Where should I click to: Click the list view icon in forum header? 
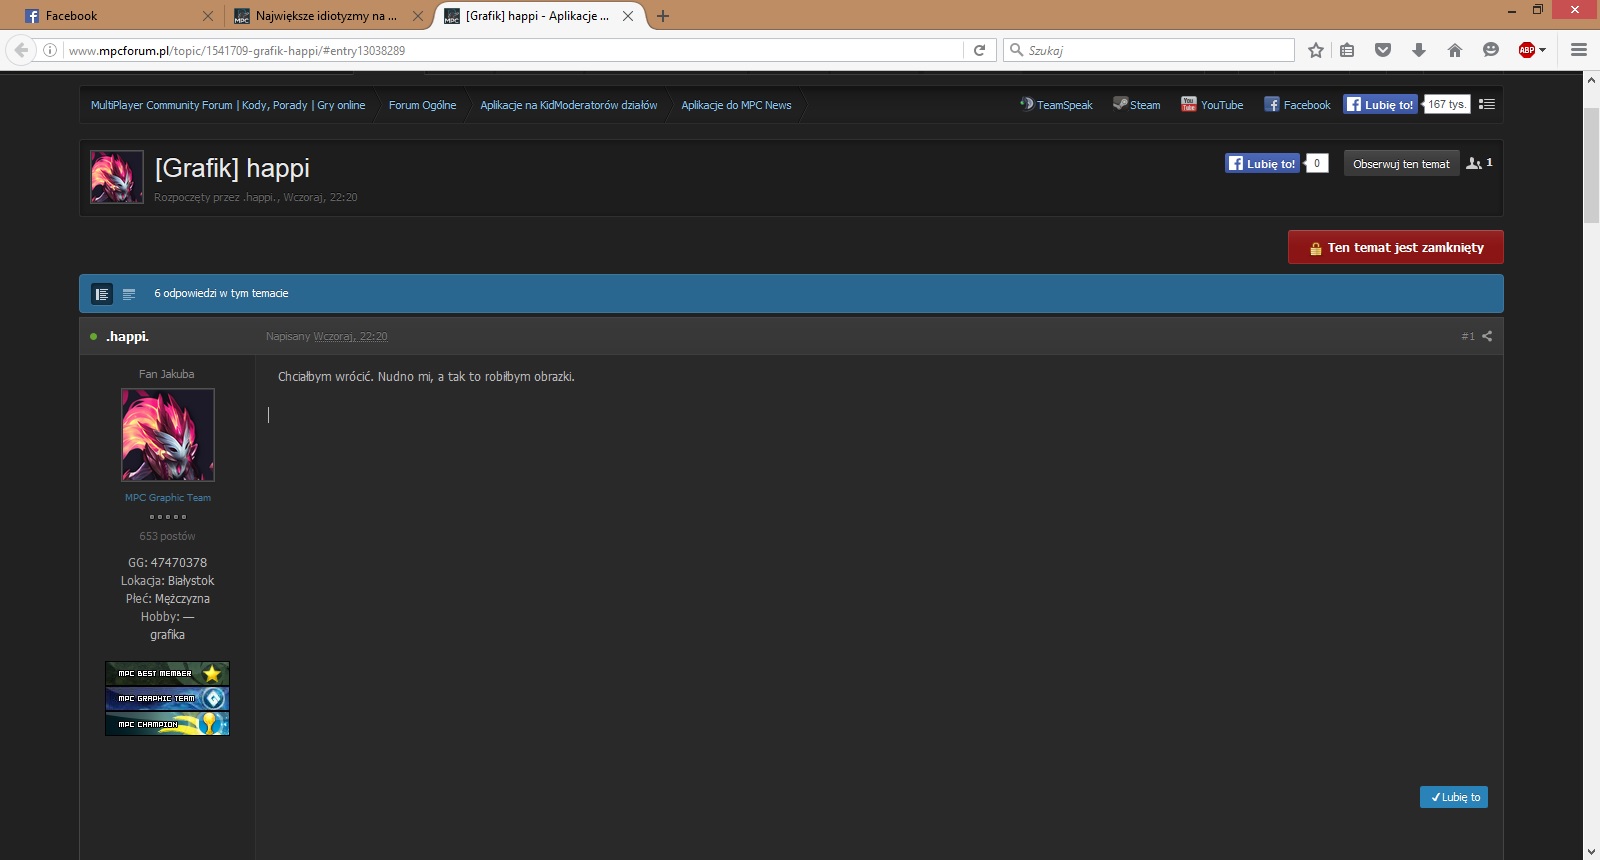[1487, 104]
